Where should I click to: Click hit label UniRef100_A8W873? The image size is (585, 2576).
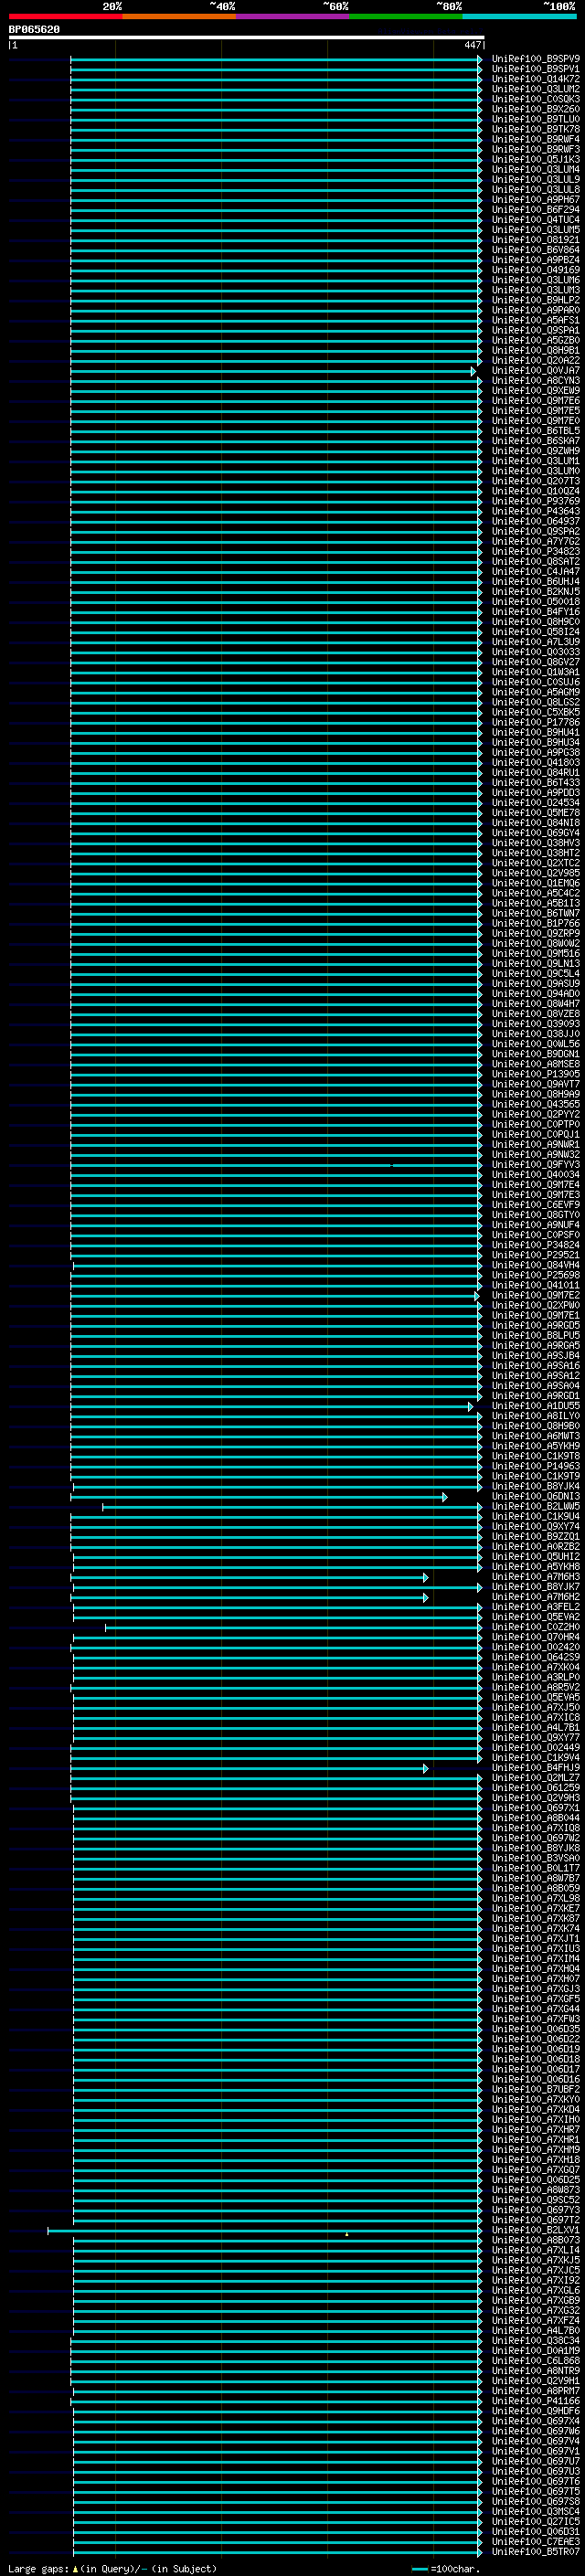click(x=536, y=2190)
